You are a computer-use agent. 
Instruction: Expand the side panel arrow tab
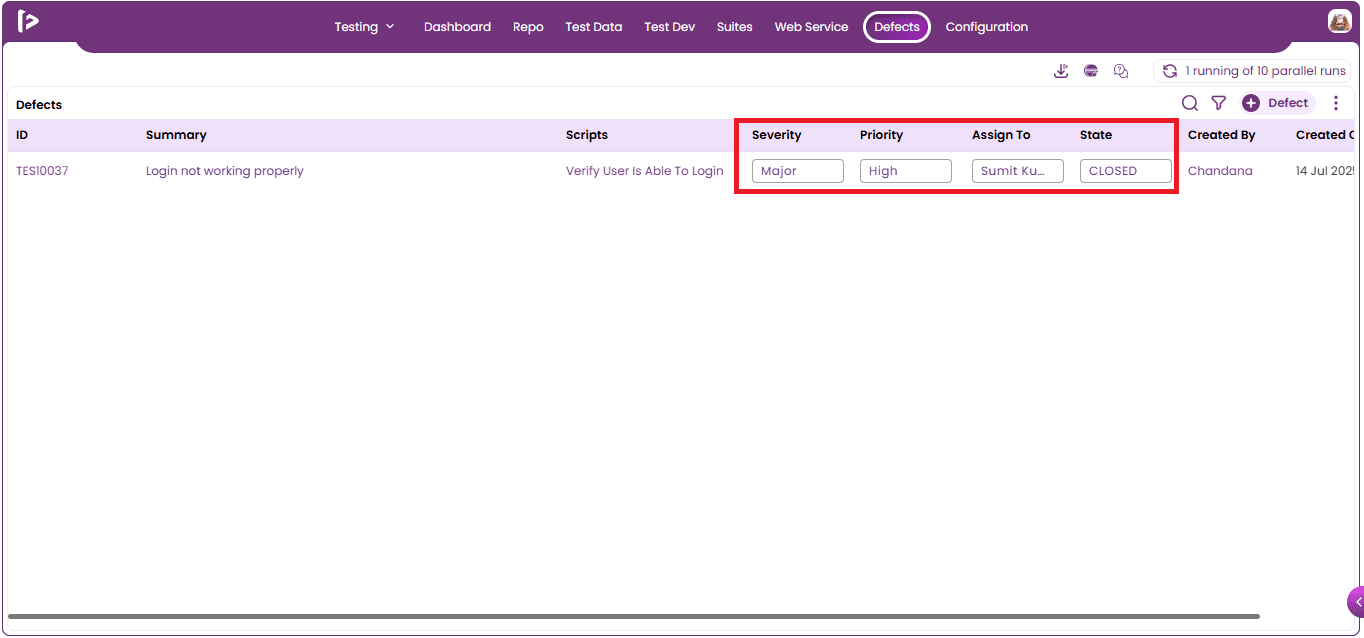pos(1356,602)
